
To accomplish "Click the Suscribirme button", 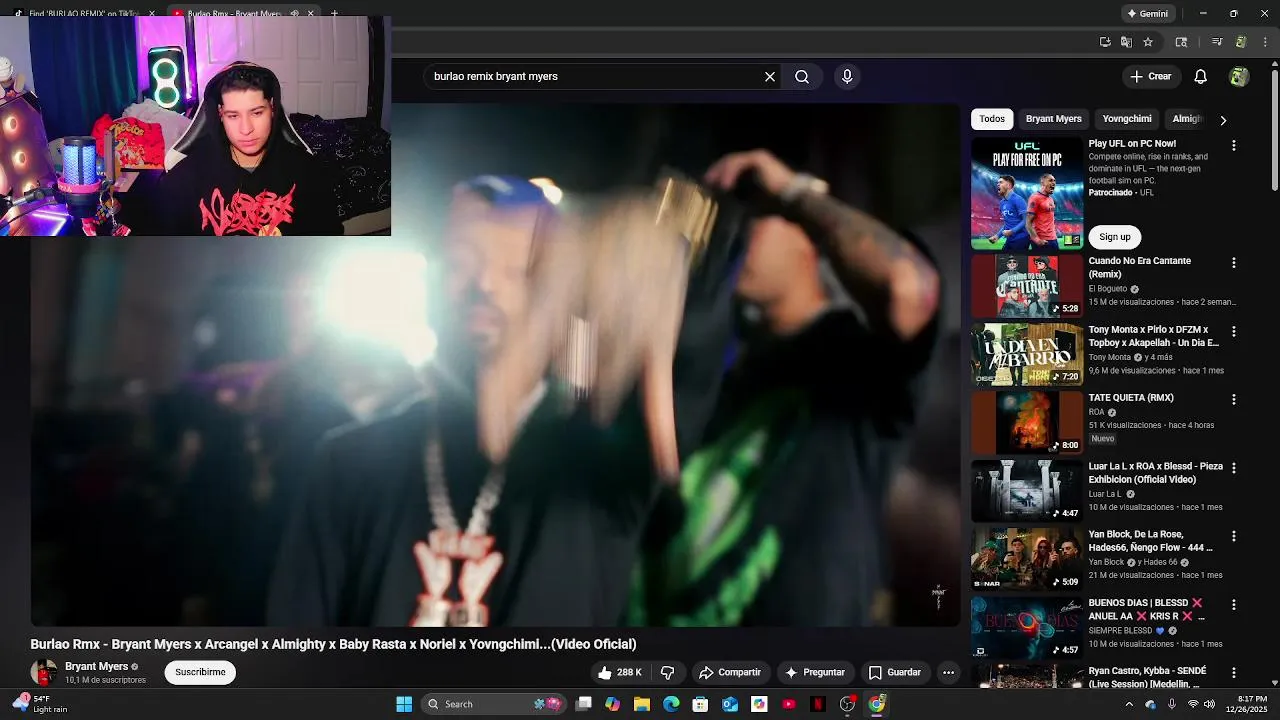I will coord(200,672).
